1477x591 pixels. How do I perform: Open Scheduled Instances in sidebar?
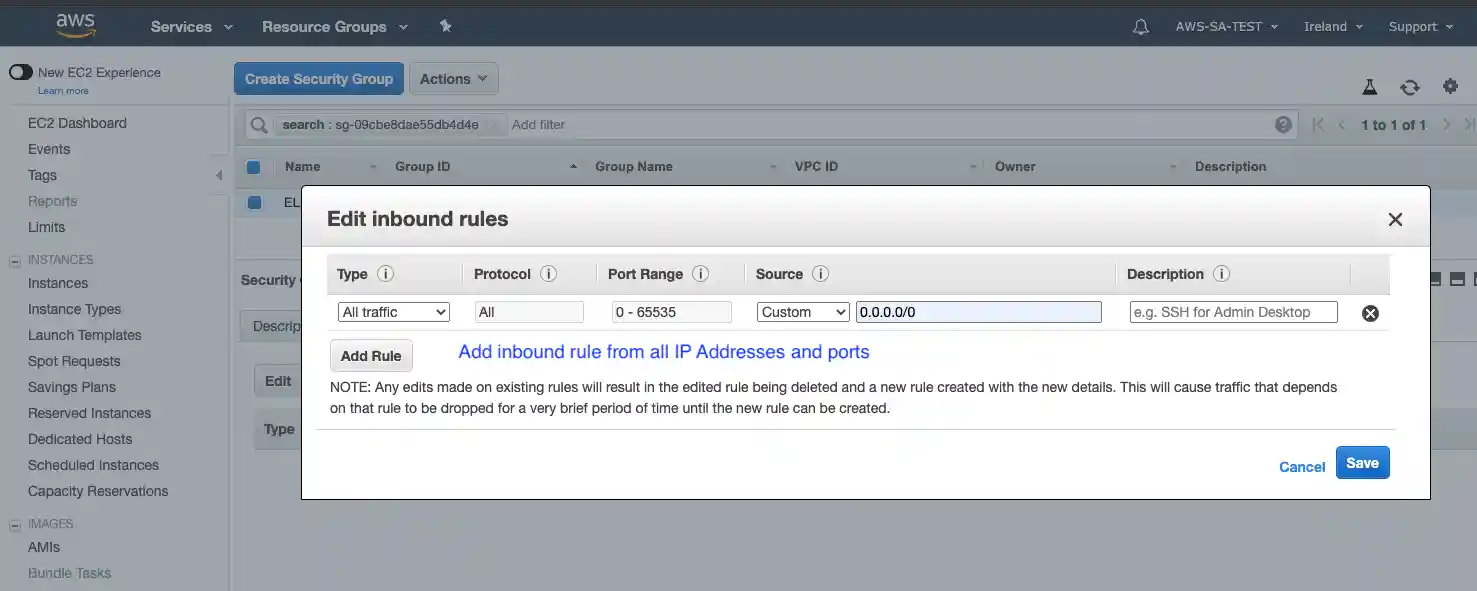[x=94, y=465]
